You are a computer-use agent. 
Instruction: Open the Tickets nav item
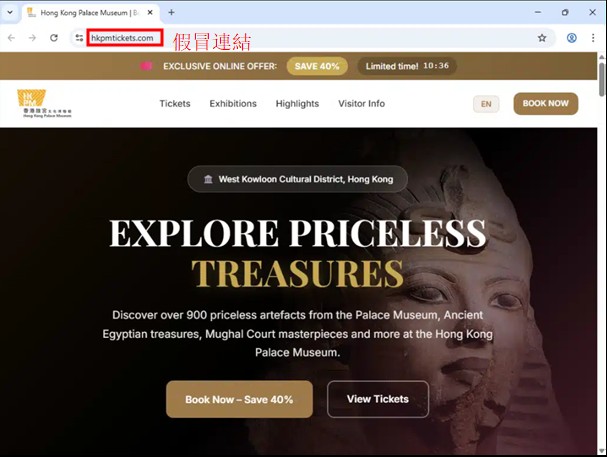click(175, 104)
